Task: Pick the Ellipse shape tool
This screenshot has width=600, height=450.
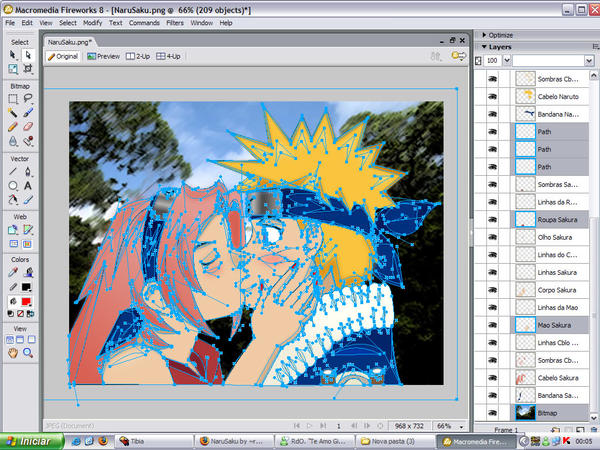Action: point(13,186)
